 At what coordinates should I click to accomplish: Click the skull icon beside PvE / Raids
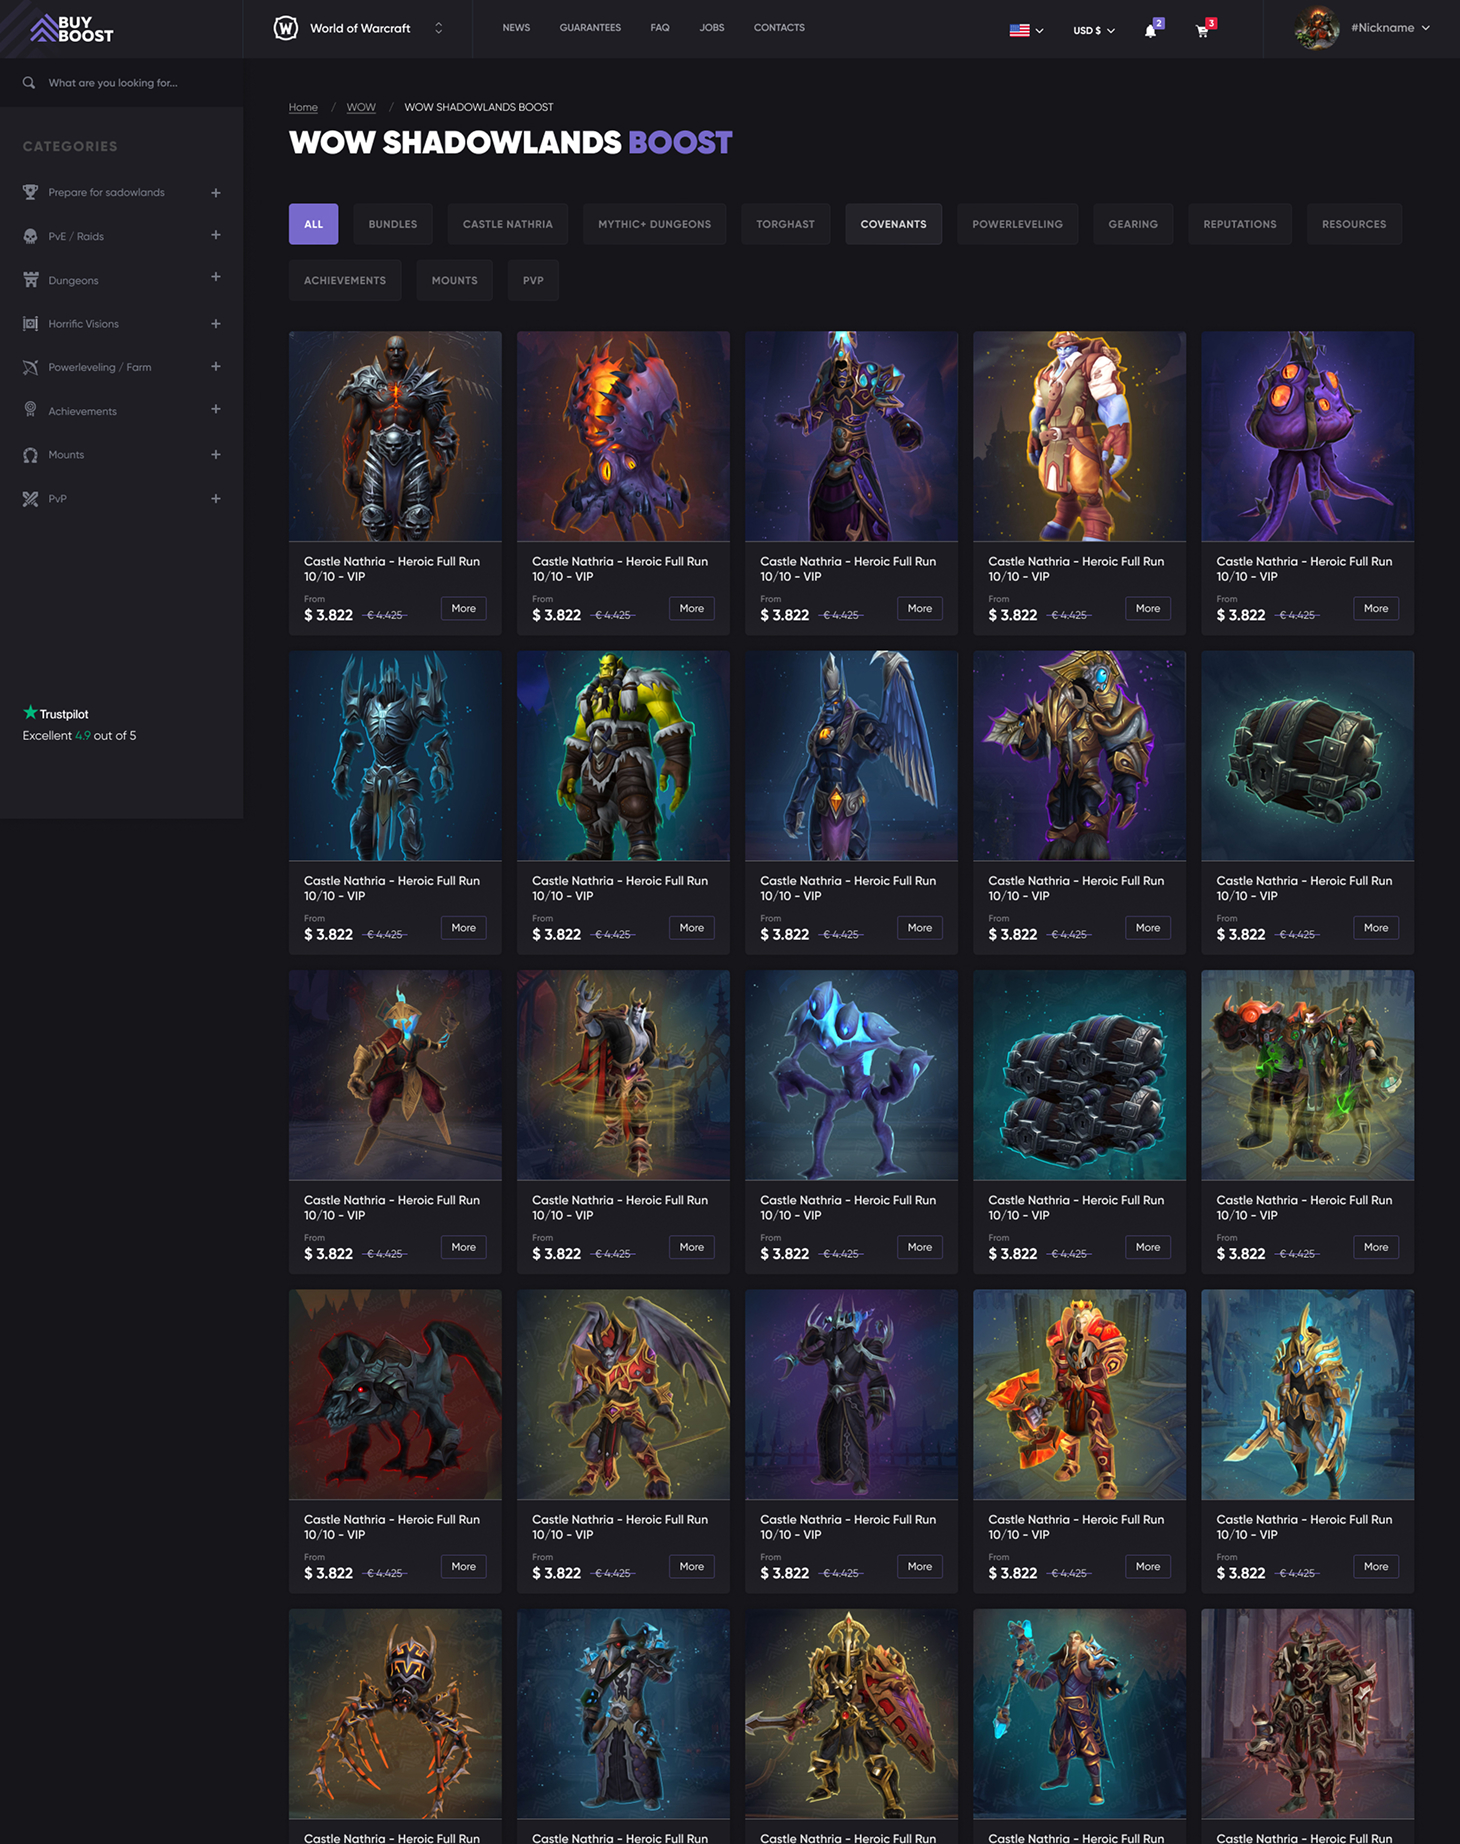30,236
